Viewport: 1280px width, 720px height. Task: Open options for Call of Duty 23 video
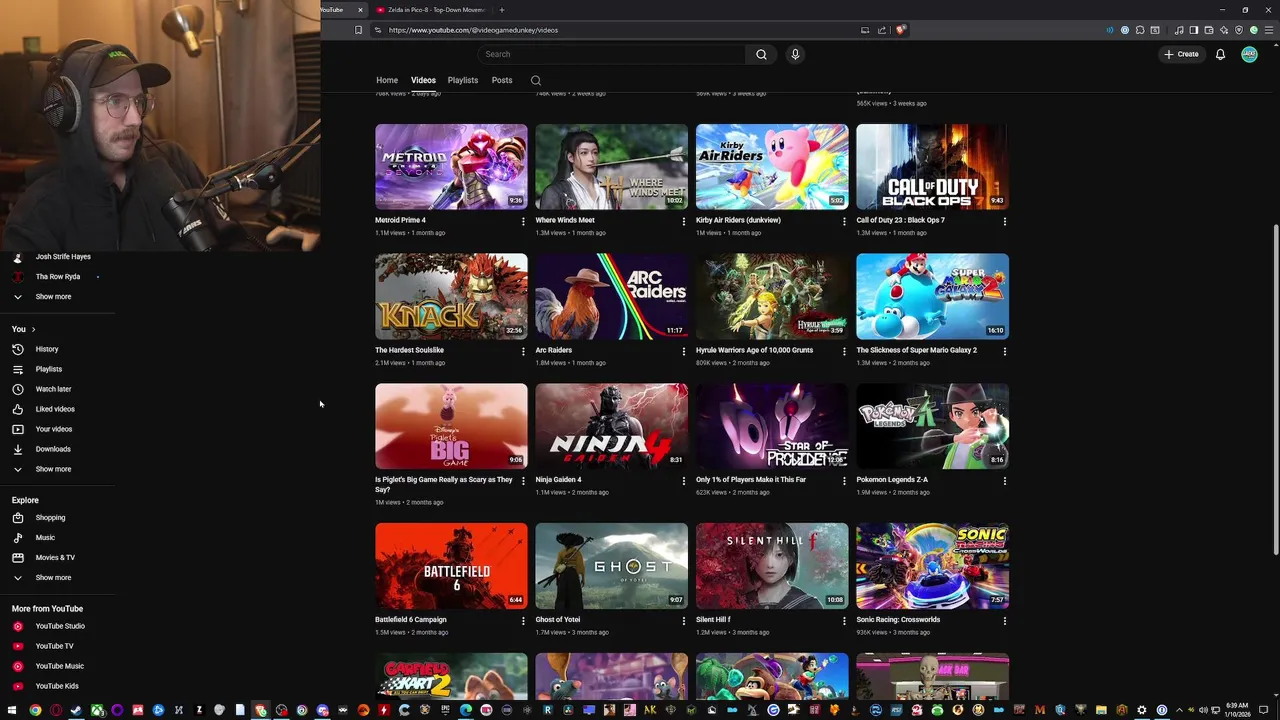pos(1004,221)
